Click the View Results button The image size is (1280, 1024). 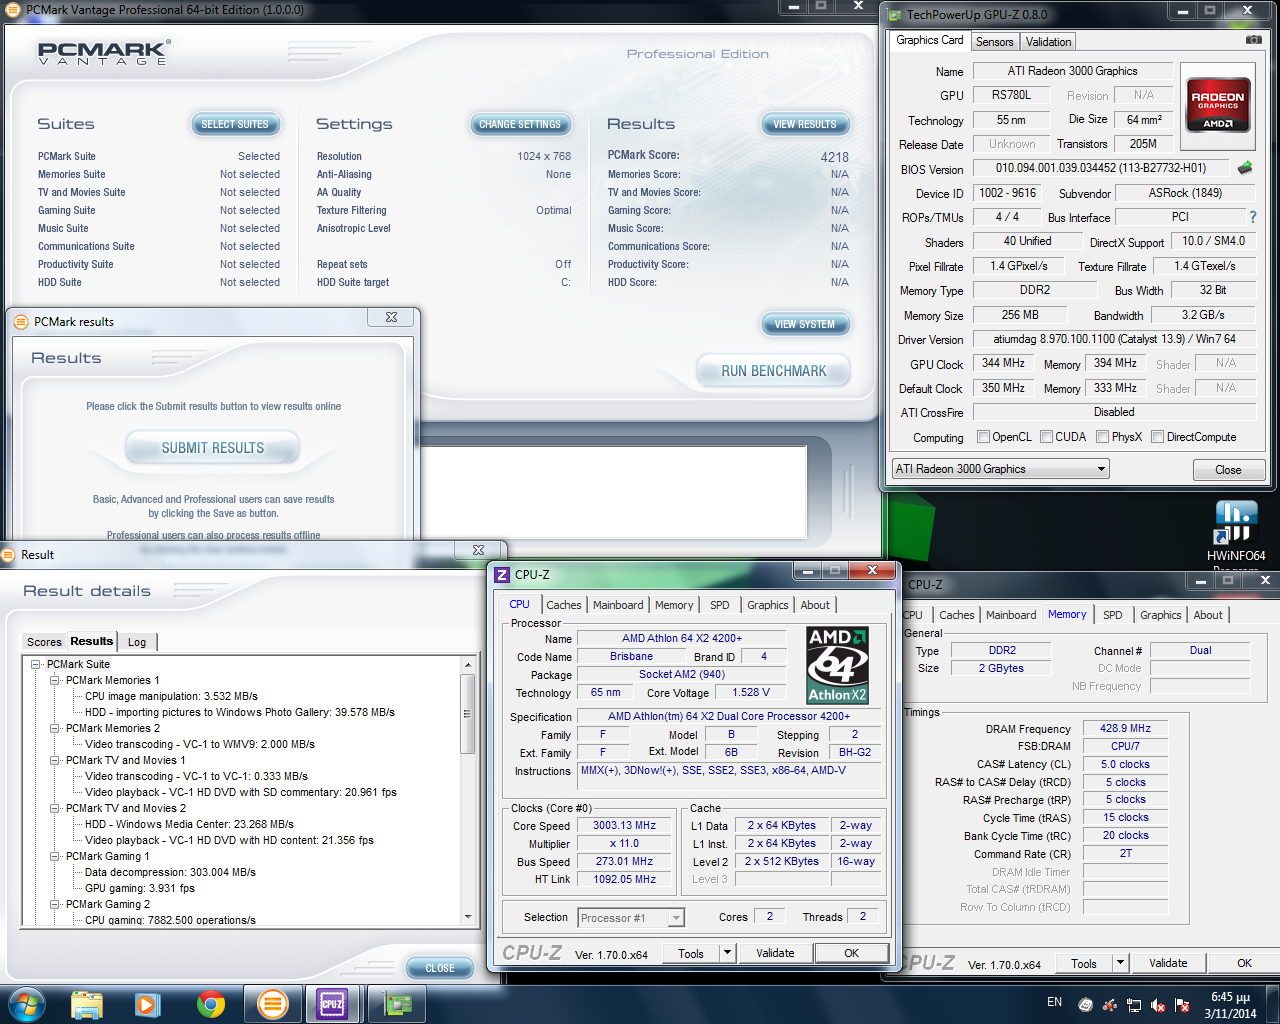pyautogui.click(x=805, y=125)
